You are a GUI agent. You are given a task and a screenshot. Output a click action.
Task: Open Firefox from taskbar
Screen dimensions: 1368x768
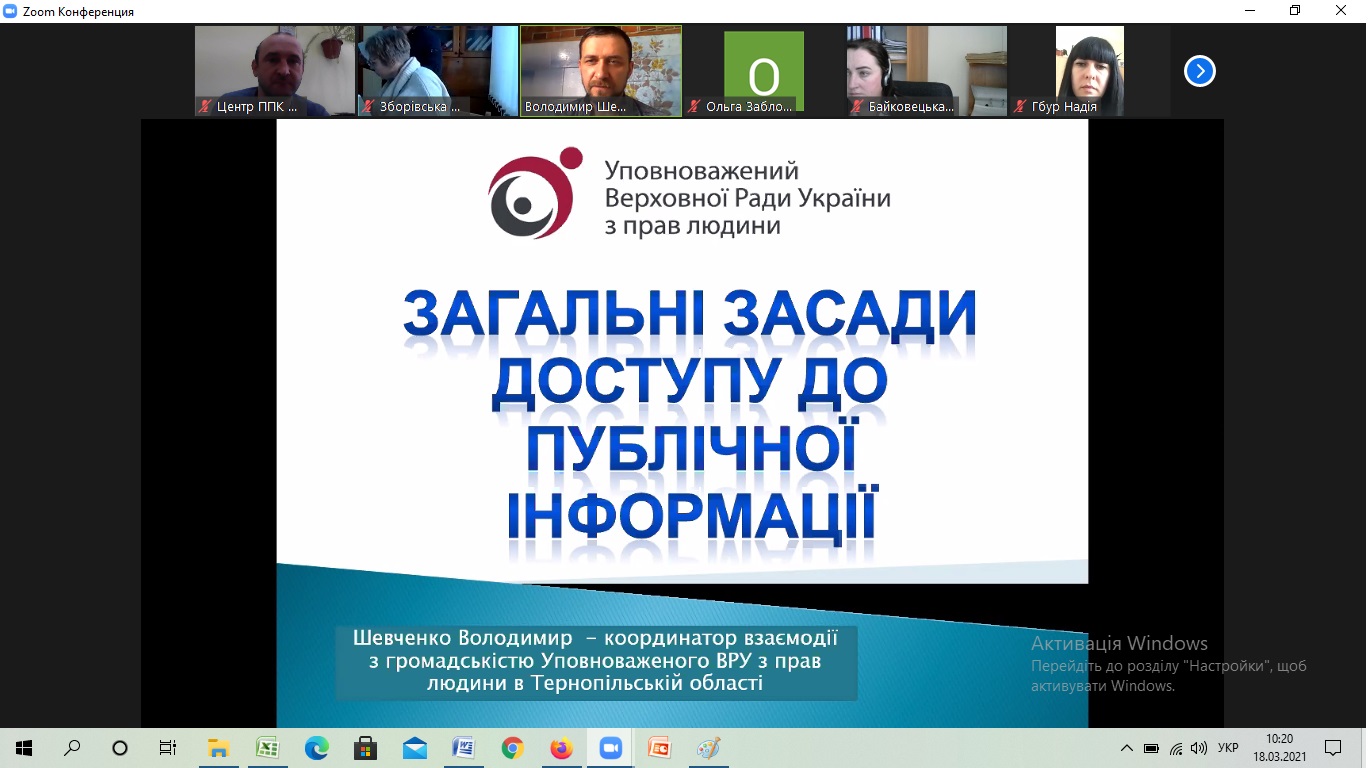[561, 748]
